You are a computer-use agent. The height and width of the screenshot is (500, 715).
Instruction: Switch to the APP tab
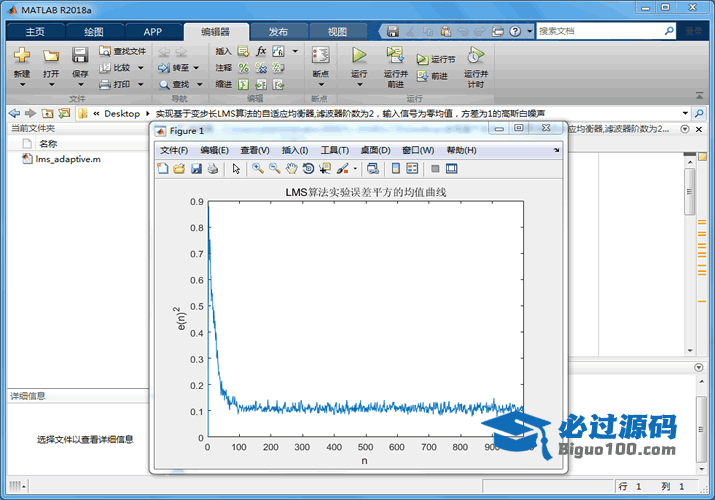153,31
